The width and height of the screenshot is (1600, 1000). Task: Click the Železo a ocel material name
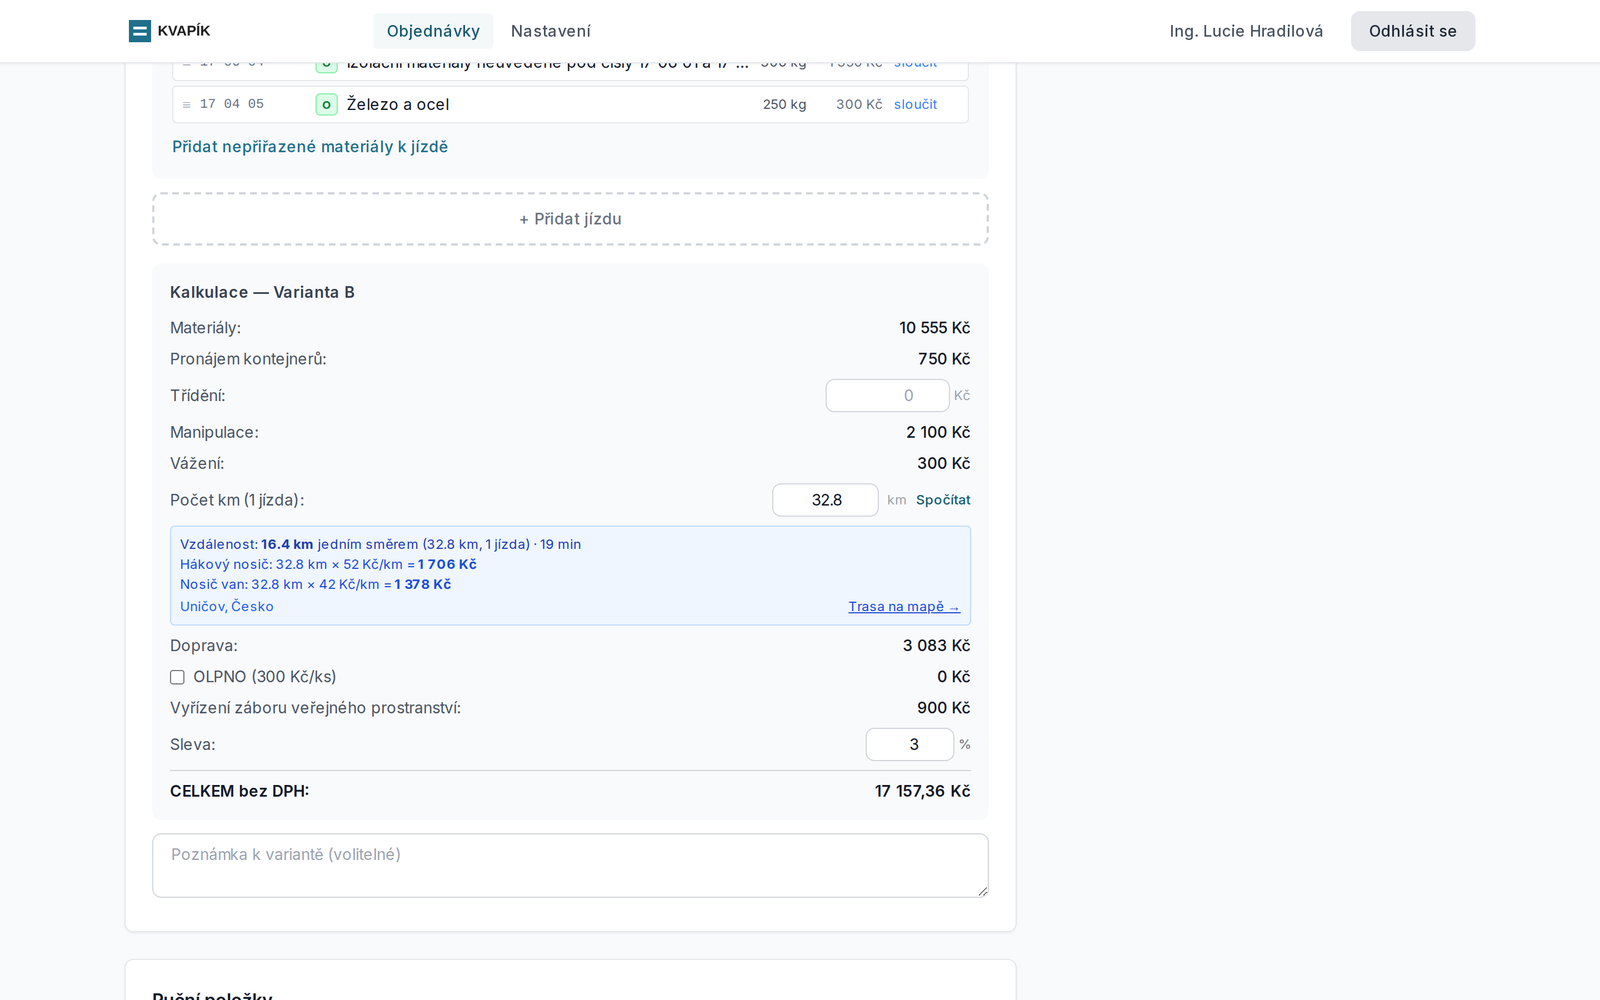coord(398,104)
